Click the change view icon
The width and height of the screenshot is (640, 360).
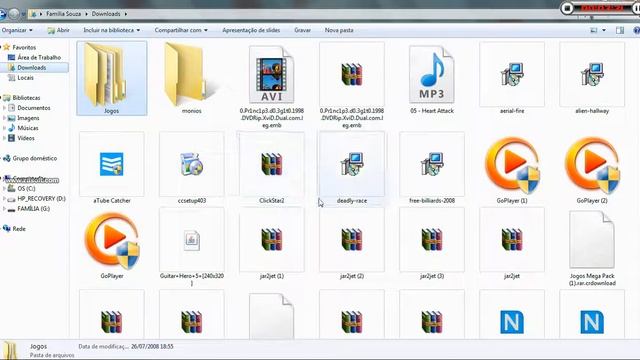[x=594, y=30]
